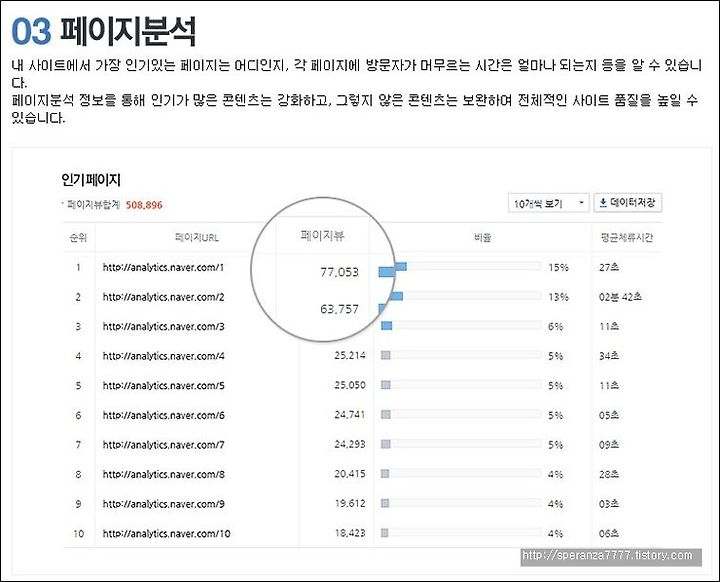
Task: Click the 13% ratio bar
Action: 461,297
